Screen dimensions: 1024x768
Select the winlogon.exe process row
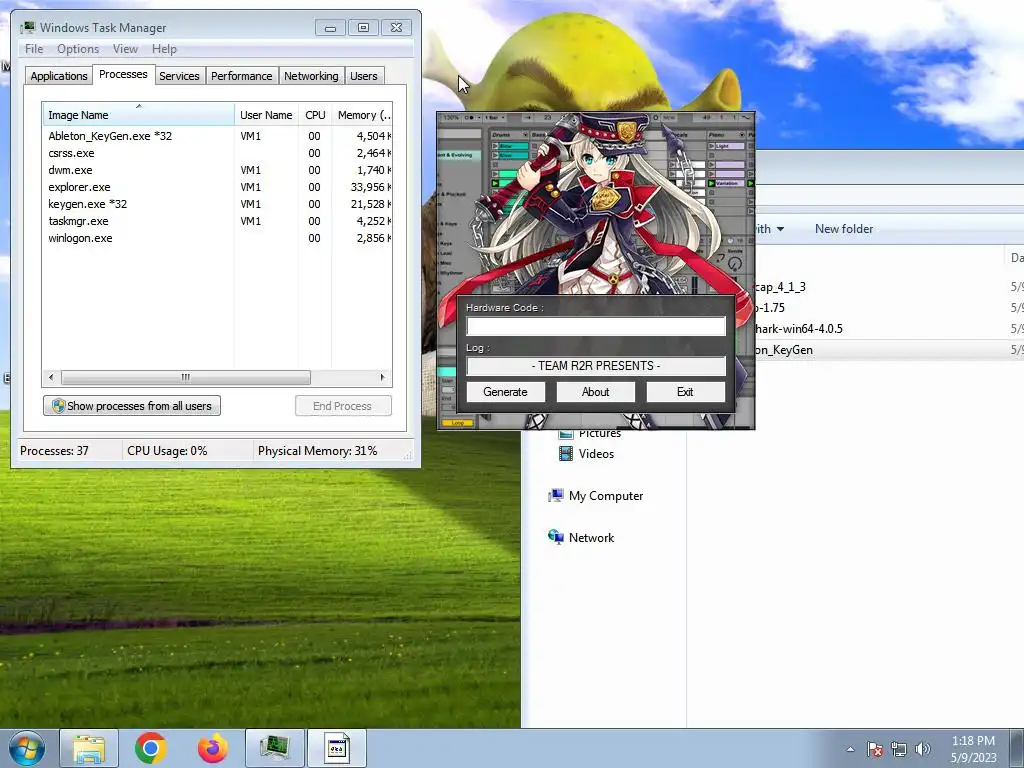[217, 238]
